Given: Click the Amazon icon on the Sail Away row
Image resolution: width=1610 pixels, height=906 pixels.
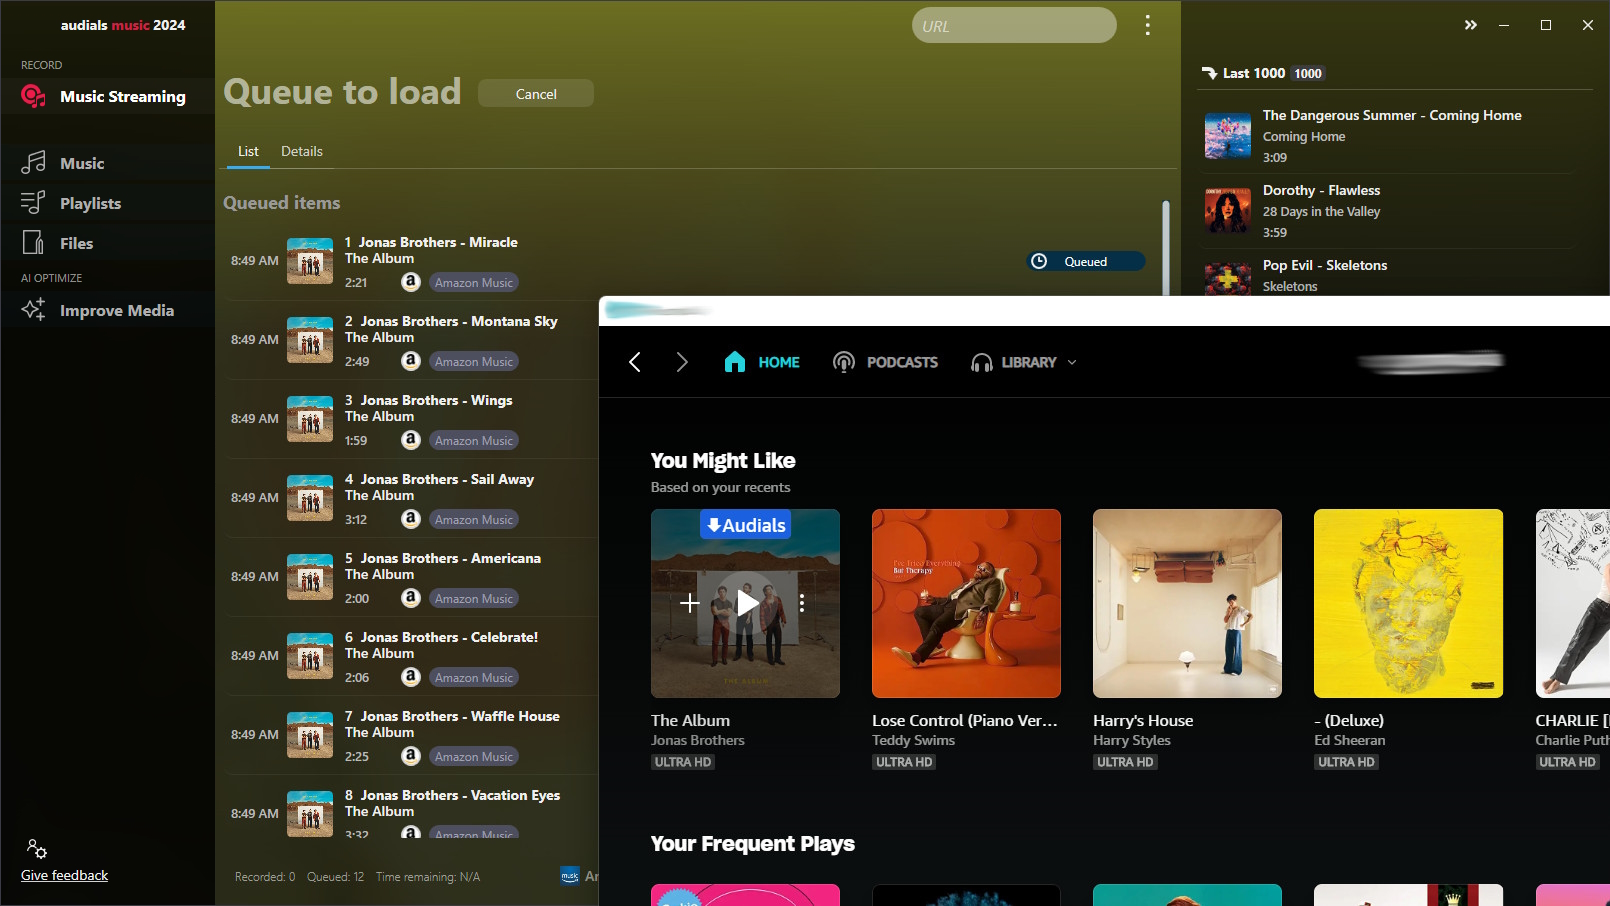Looking at the screenshot, I should click(x=410, y=519).
